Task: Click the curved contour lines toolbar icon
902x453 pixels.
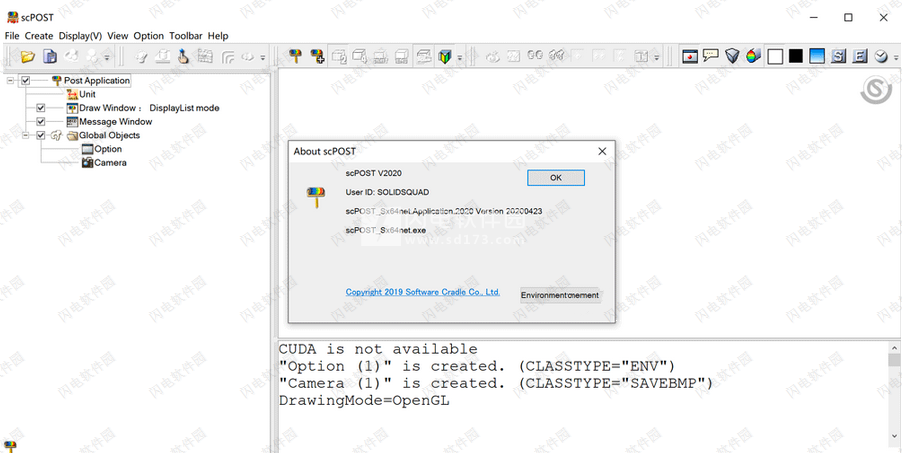Action: click(228, 56)
